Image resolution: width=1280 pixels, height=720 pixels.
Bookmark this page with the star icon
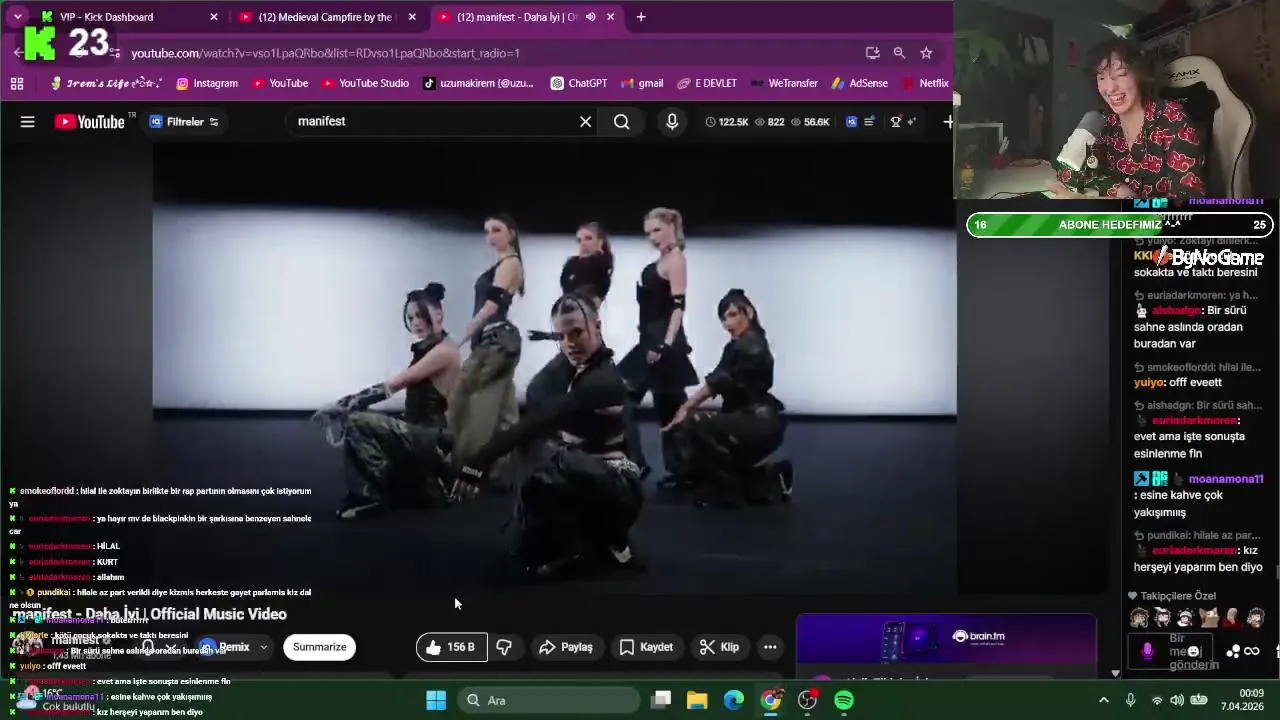pos(926,53)
